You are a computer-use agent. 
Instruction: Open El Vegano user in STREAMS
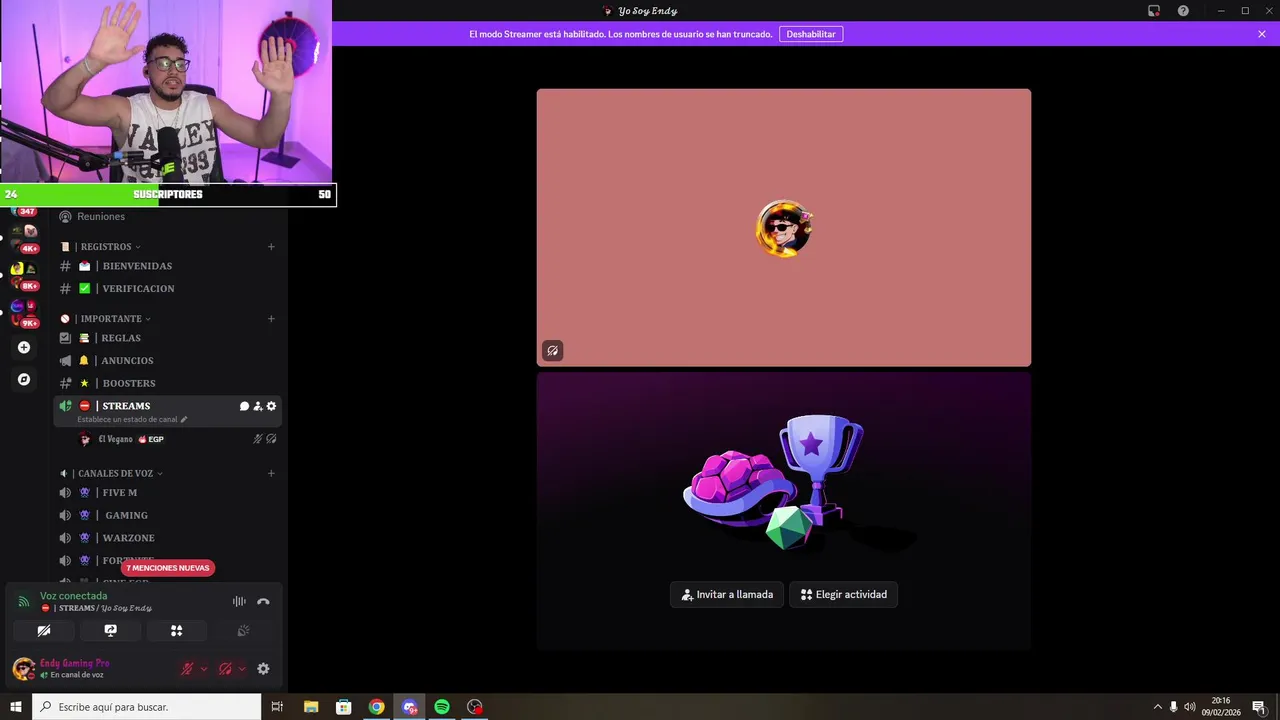115,439
